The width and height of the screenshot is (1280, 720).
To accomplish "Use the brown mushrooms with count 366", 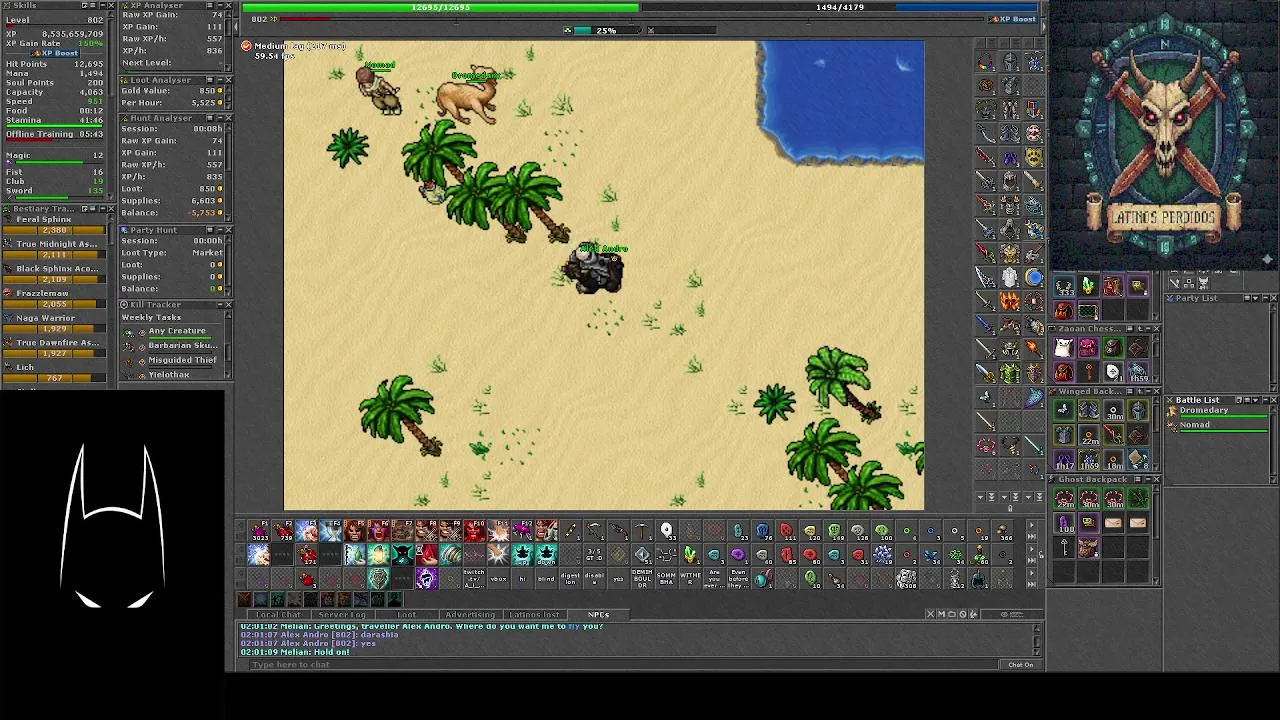I will (1002, 530).
